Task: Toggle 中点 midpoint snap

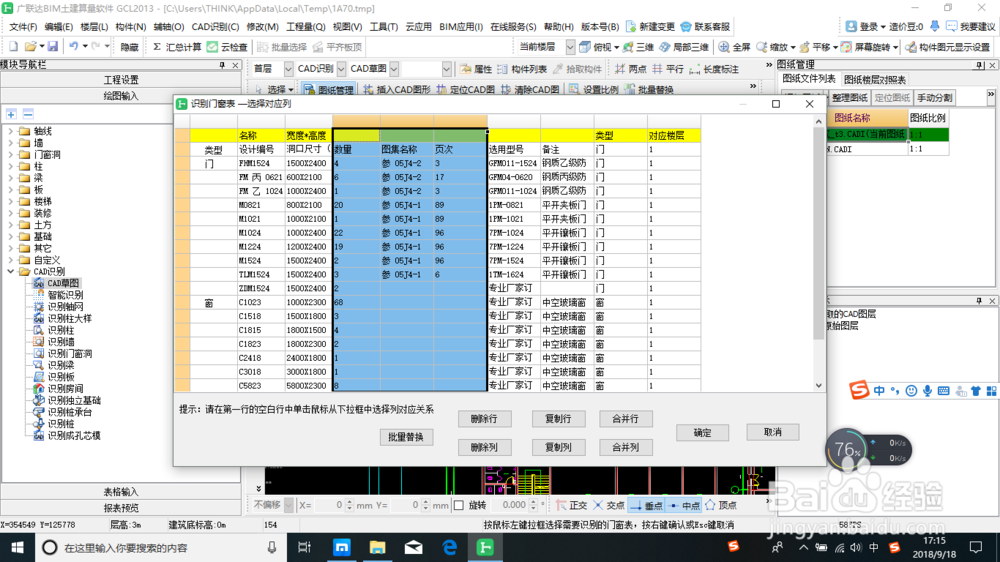Action: pos(684,505)
